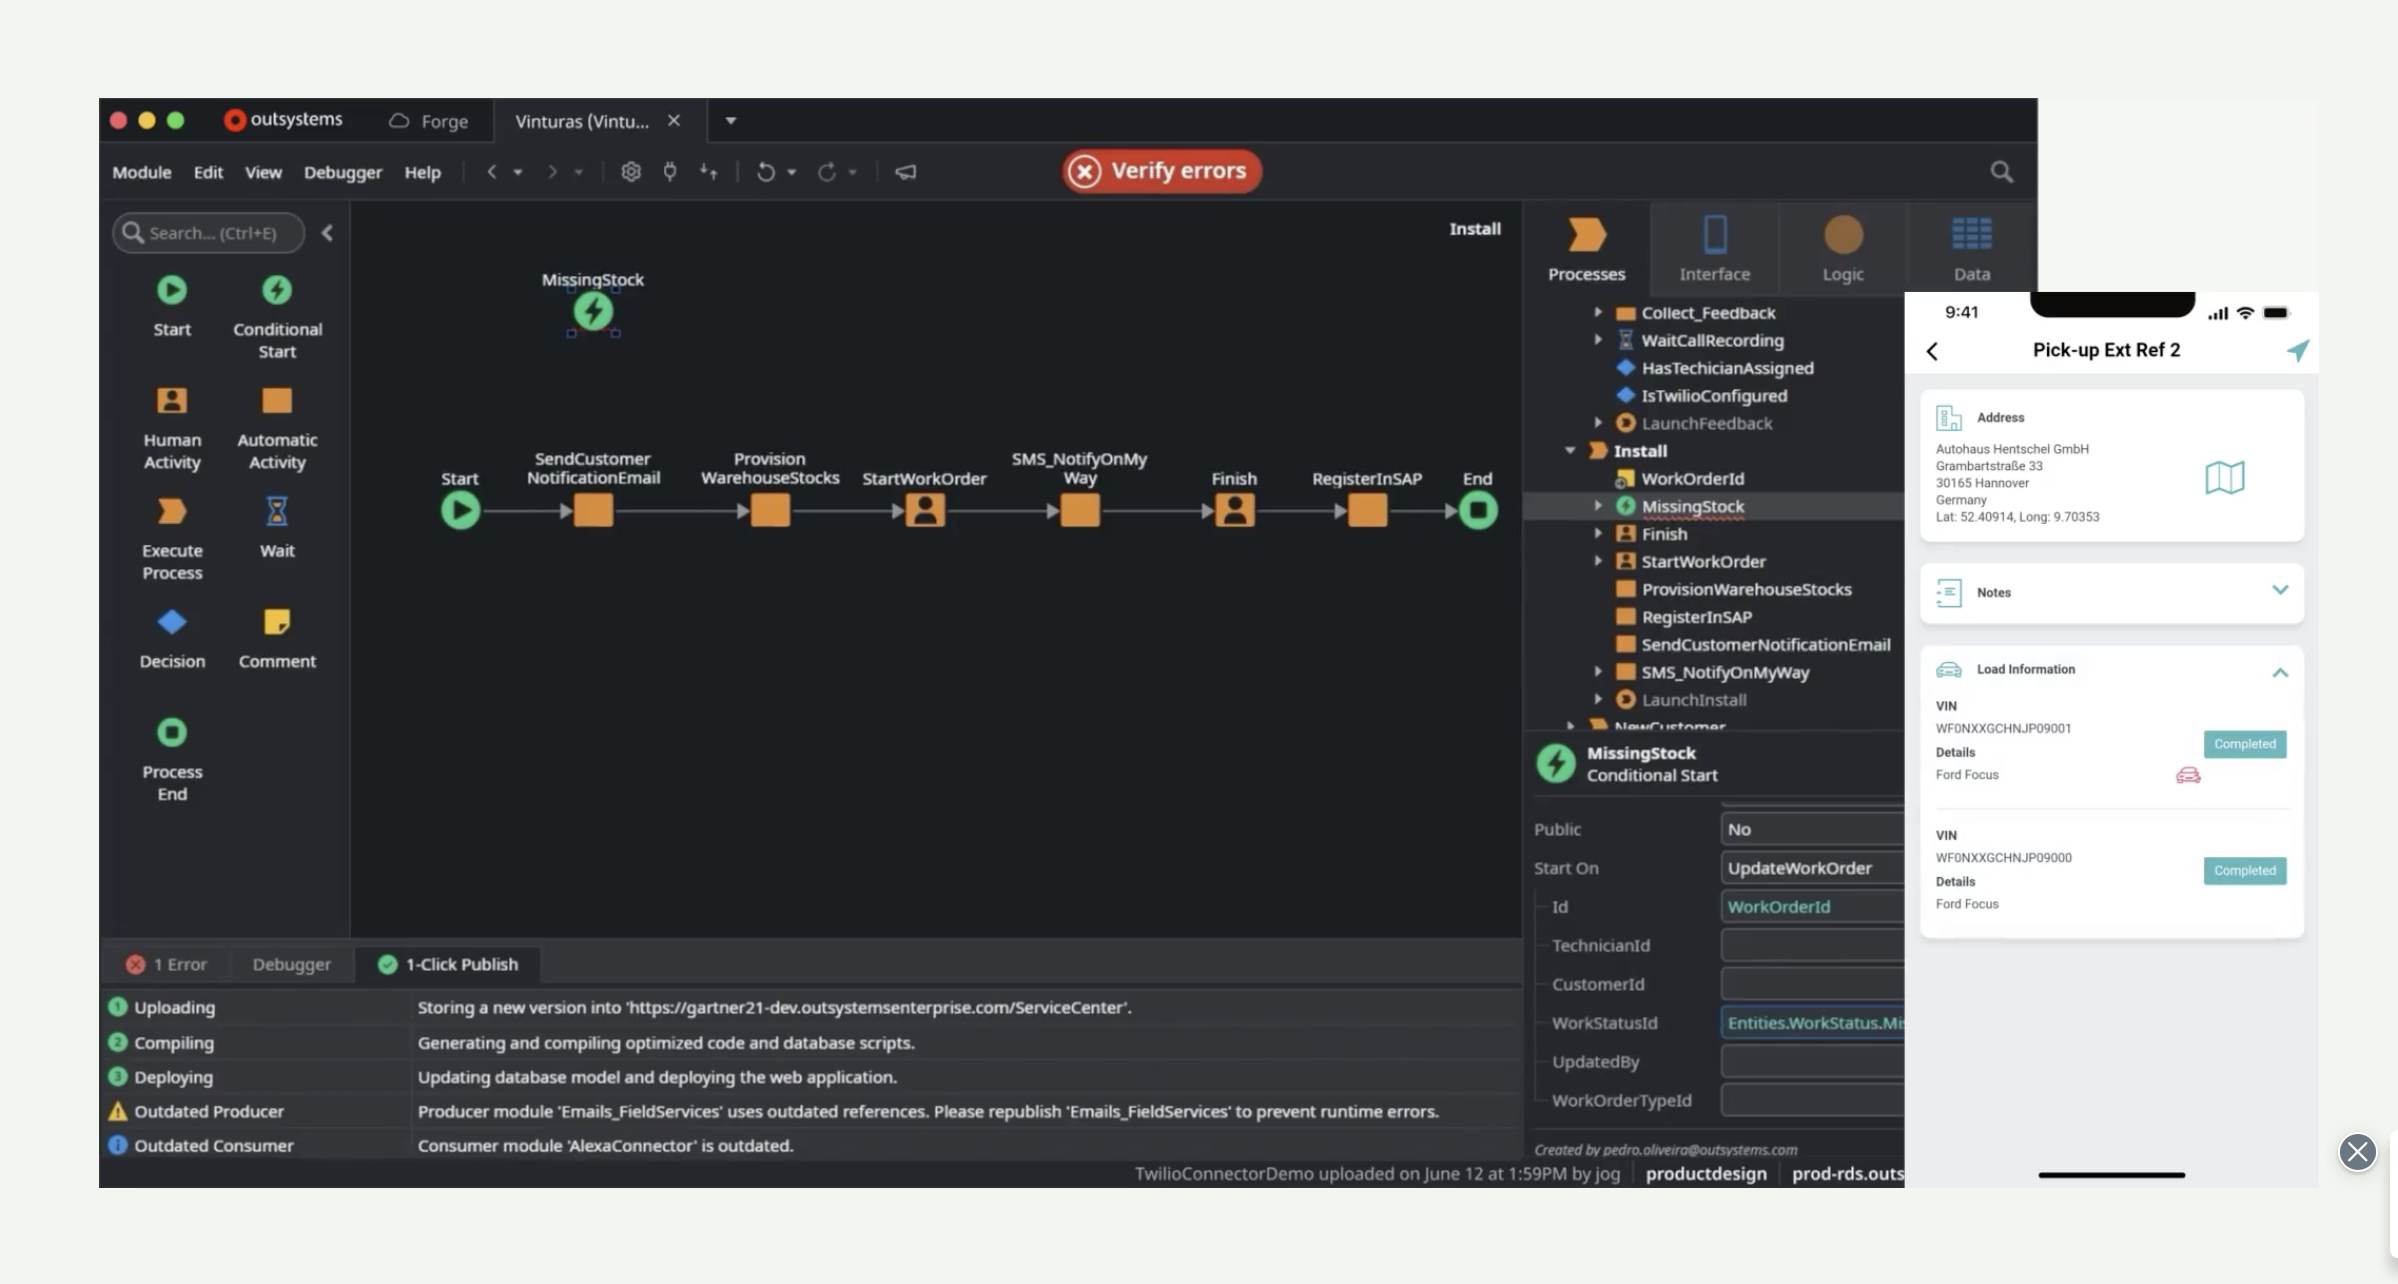Open the tab list dropdown arrow
The width and height of the screenshot is (2398, 1284).
731,121
